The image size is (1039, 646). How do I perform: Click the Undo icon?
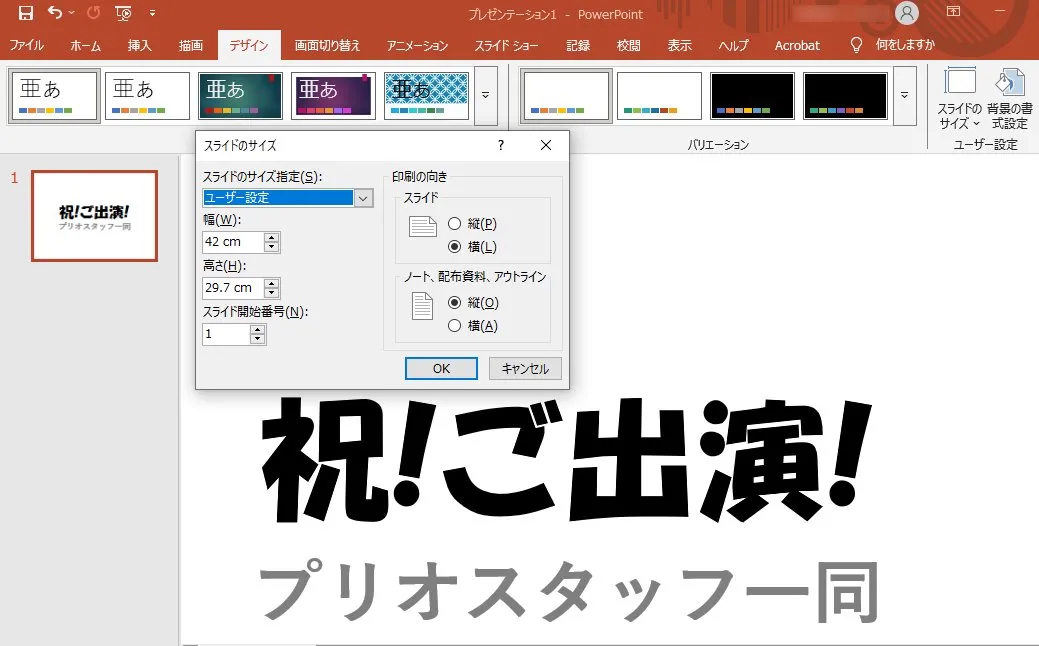(x=56, y=14)
